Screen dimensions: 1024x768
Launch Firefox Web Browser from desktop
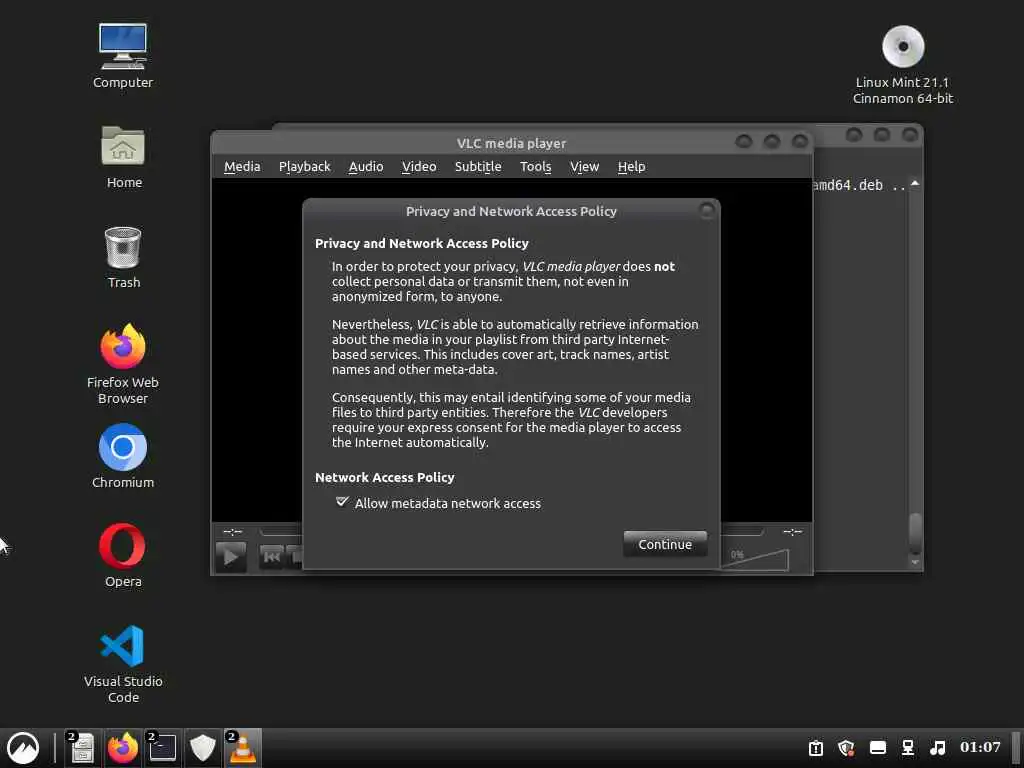pos(123,364)
